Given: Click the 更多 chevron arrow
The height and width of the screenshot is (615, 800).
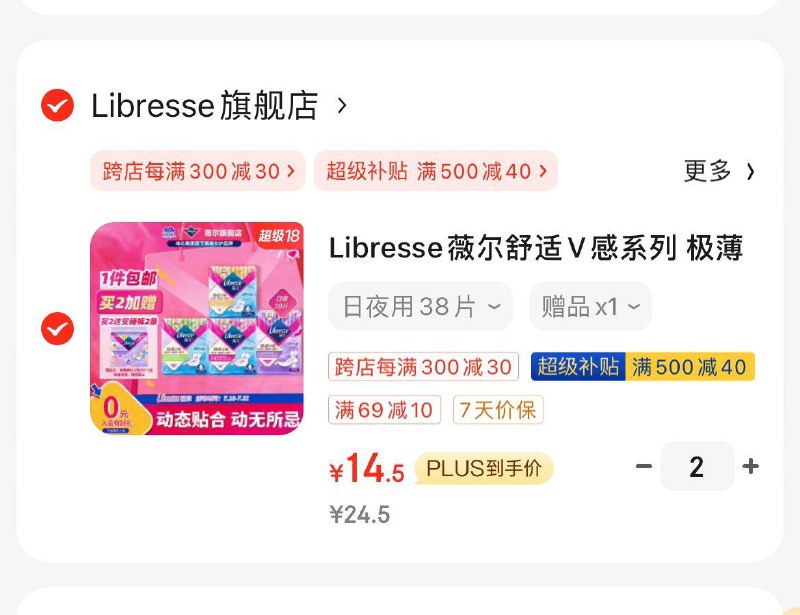Looking at the screenshot, I should coord(750,171).
